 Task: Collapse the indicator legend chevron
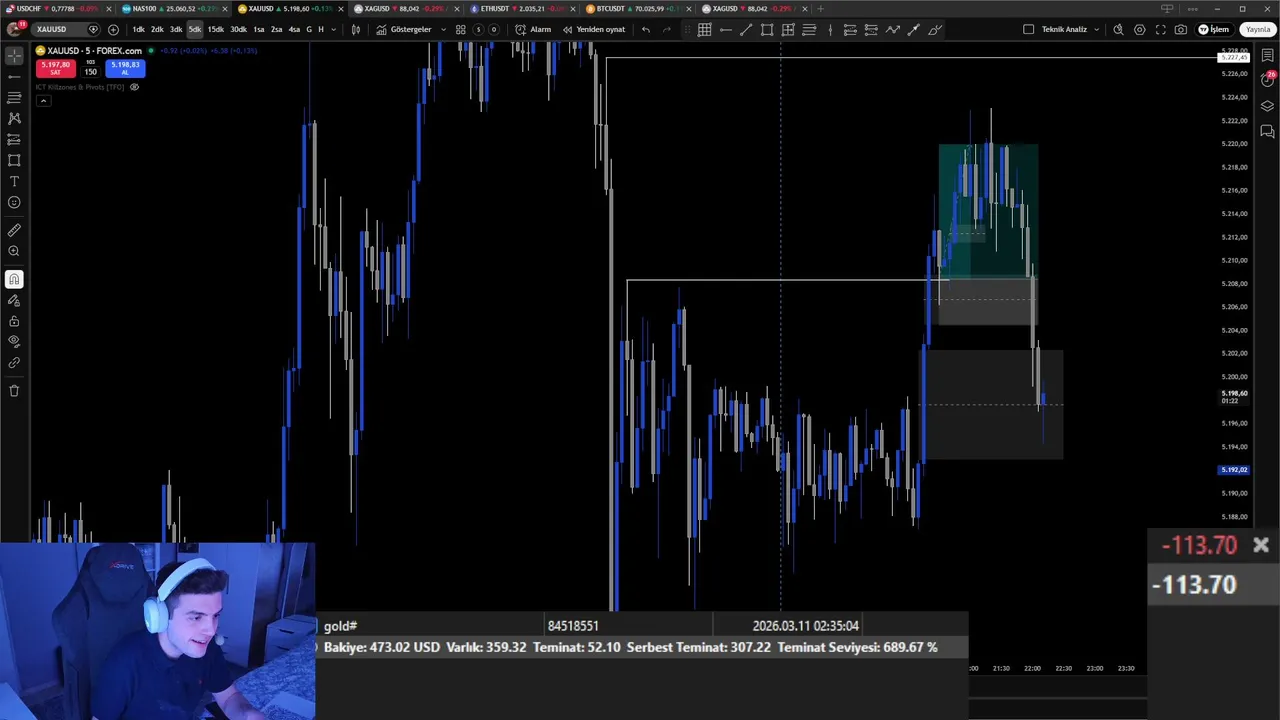pyautogui.click(x=43, y=101)
